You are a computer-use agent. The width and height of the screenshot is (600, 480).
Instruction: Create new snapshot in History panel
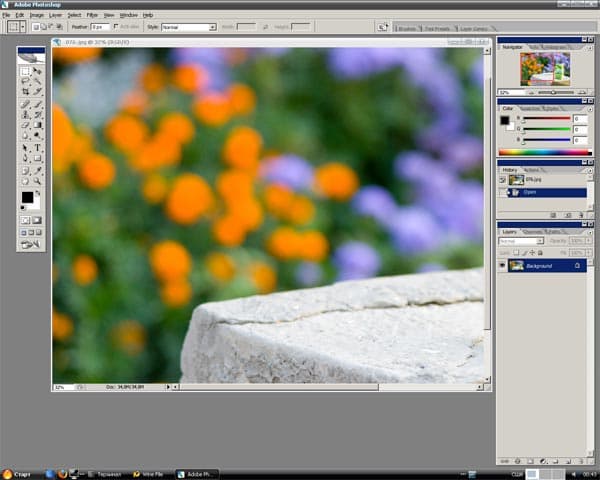568,215
